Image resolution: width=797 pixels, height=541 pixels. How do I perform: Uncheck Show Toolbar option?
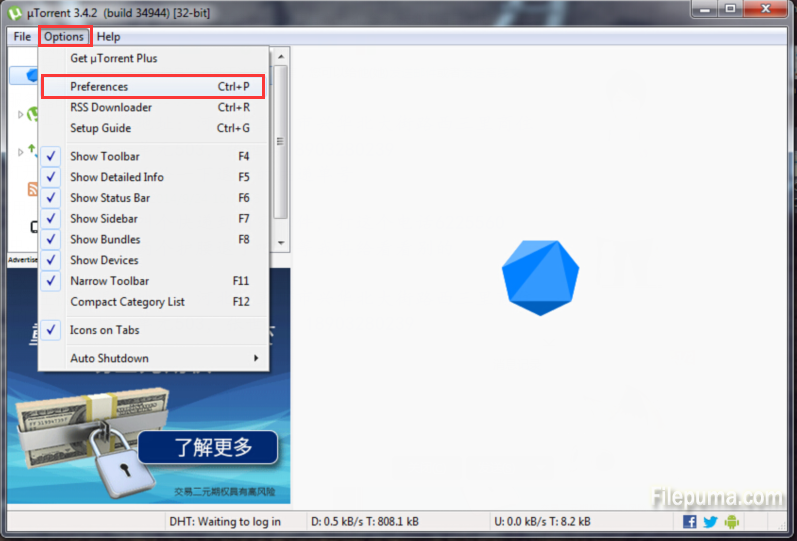pyautogui.click(x=105, y=156)
